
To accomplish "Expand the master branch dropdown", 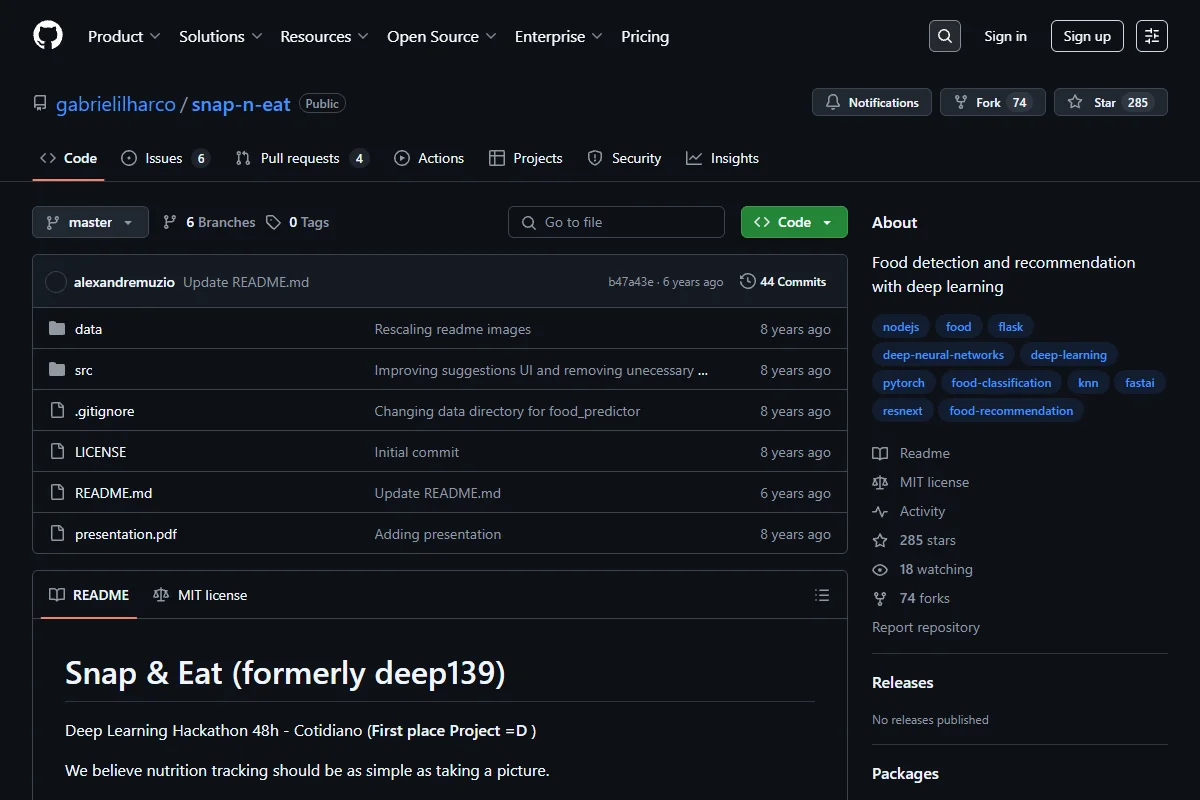I will [90, 222].
